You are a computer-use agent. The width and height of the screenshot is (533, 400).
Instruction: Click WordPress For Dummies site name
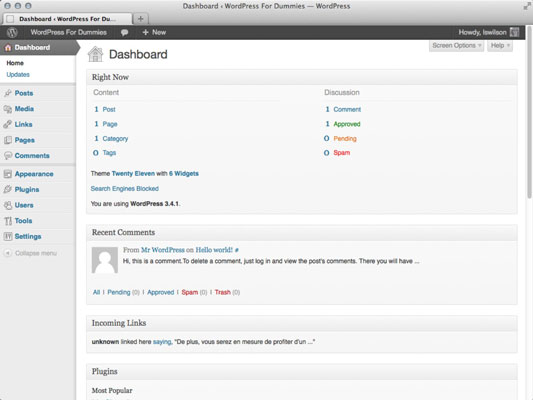click(x=68, y=32)
